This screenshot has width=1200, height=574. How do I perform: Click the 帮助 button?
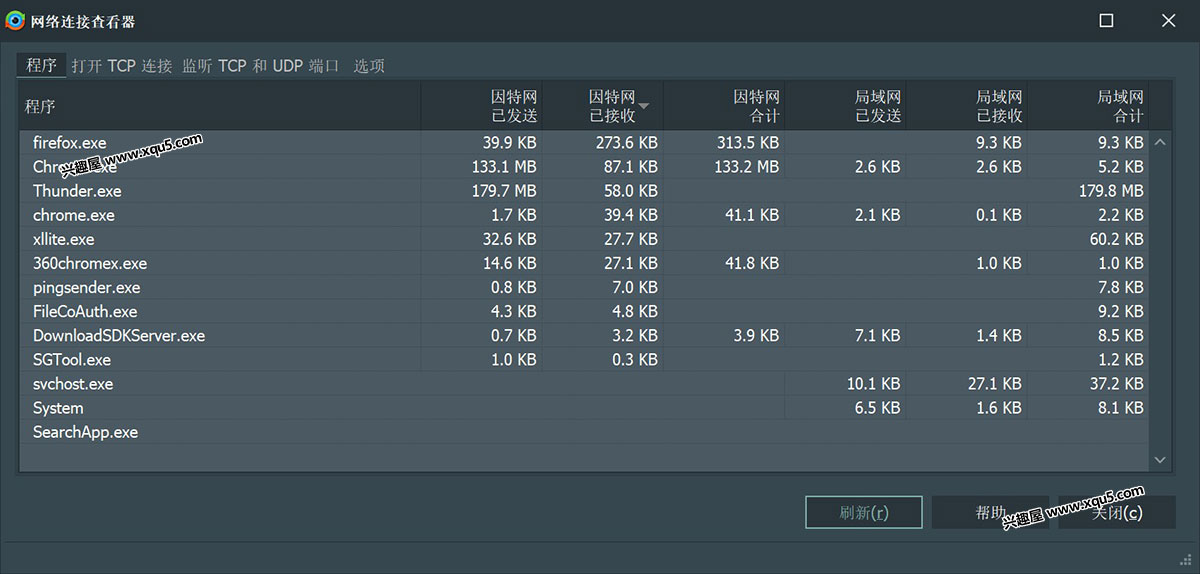(x=990, y=513)
